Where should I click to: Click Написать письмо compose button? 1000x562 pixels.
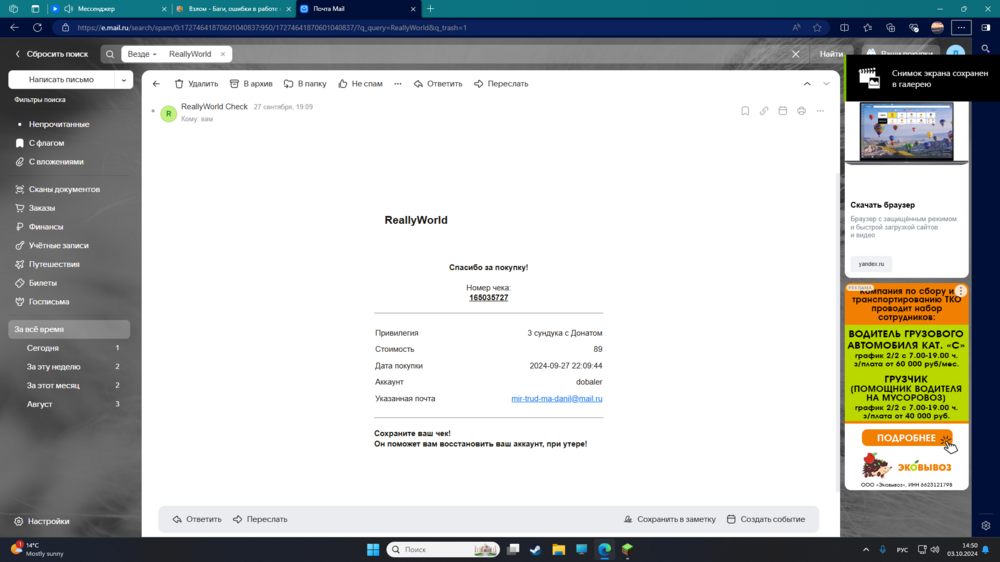61,80
